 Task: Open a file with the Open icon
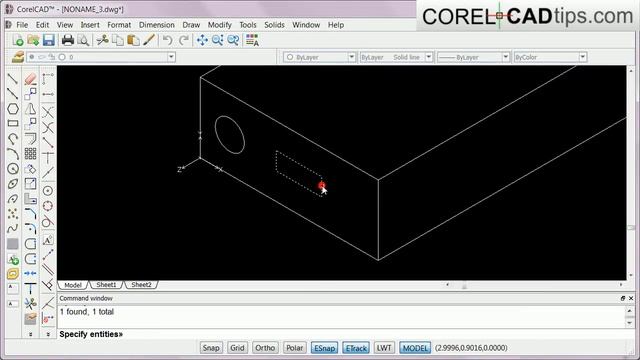(x=33, y=40)
